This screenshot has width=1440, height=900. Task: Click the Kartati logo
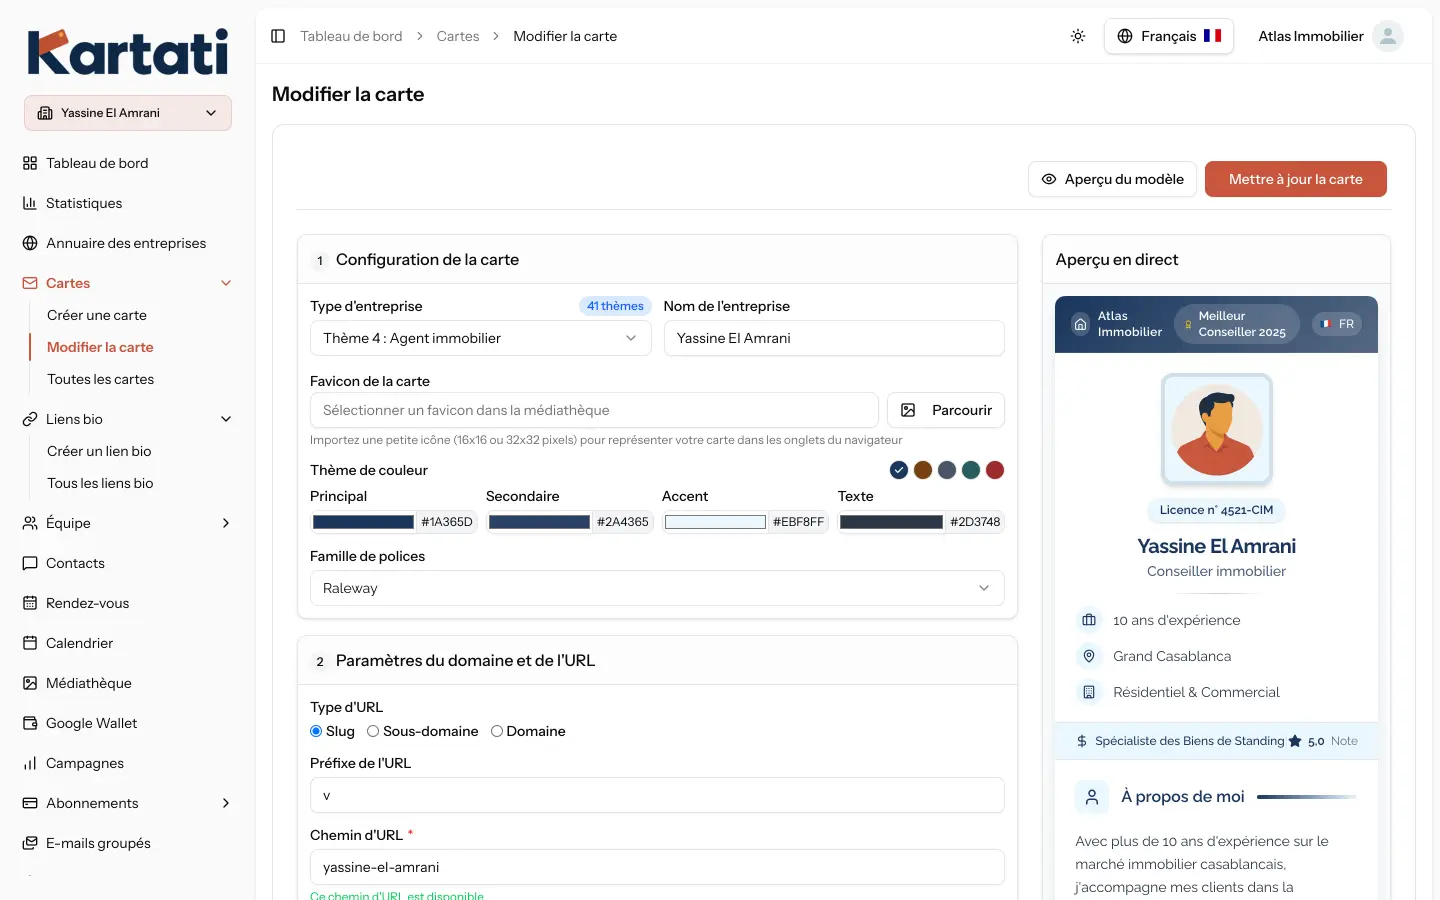point(128,52)
